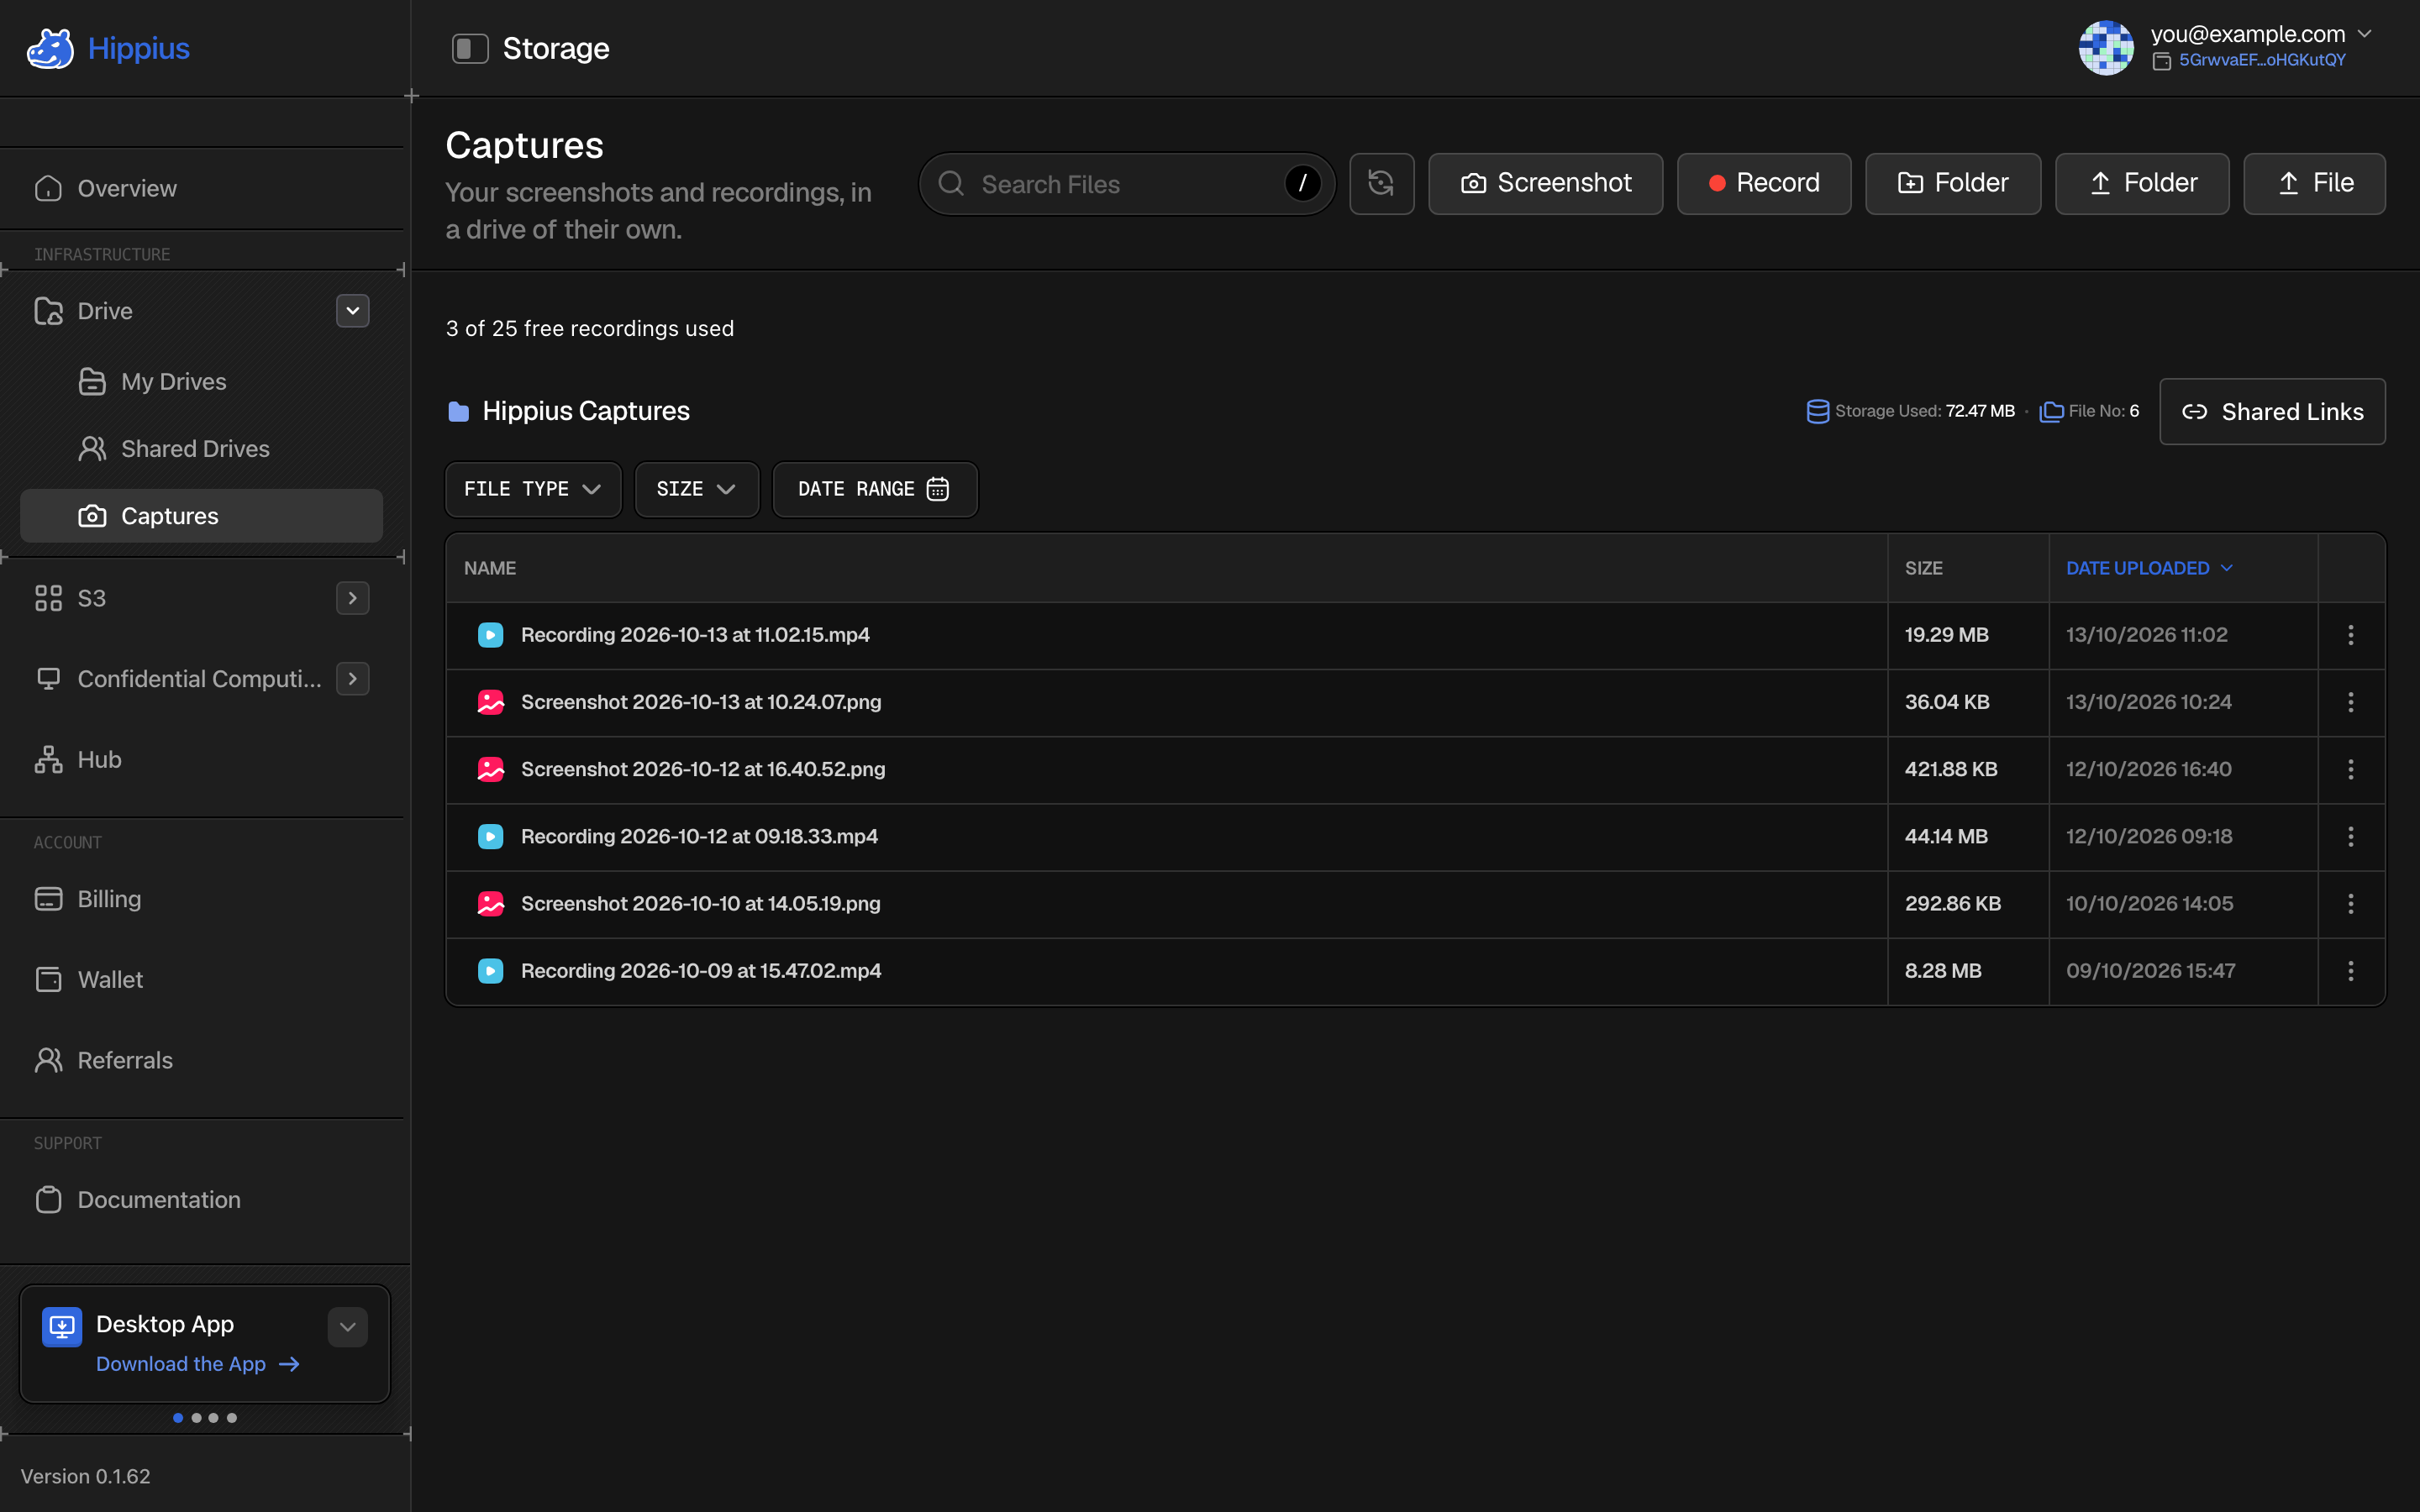Toggle the sidebar panel icon beside Storage
The image size is (2420, 1512).
(x=470, y=48)
